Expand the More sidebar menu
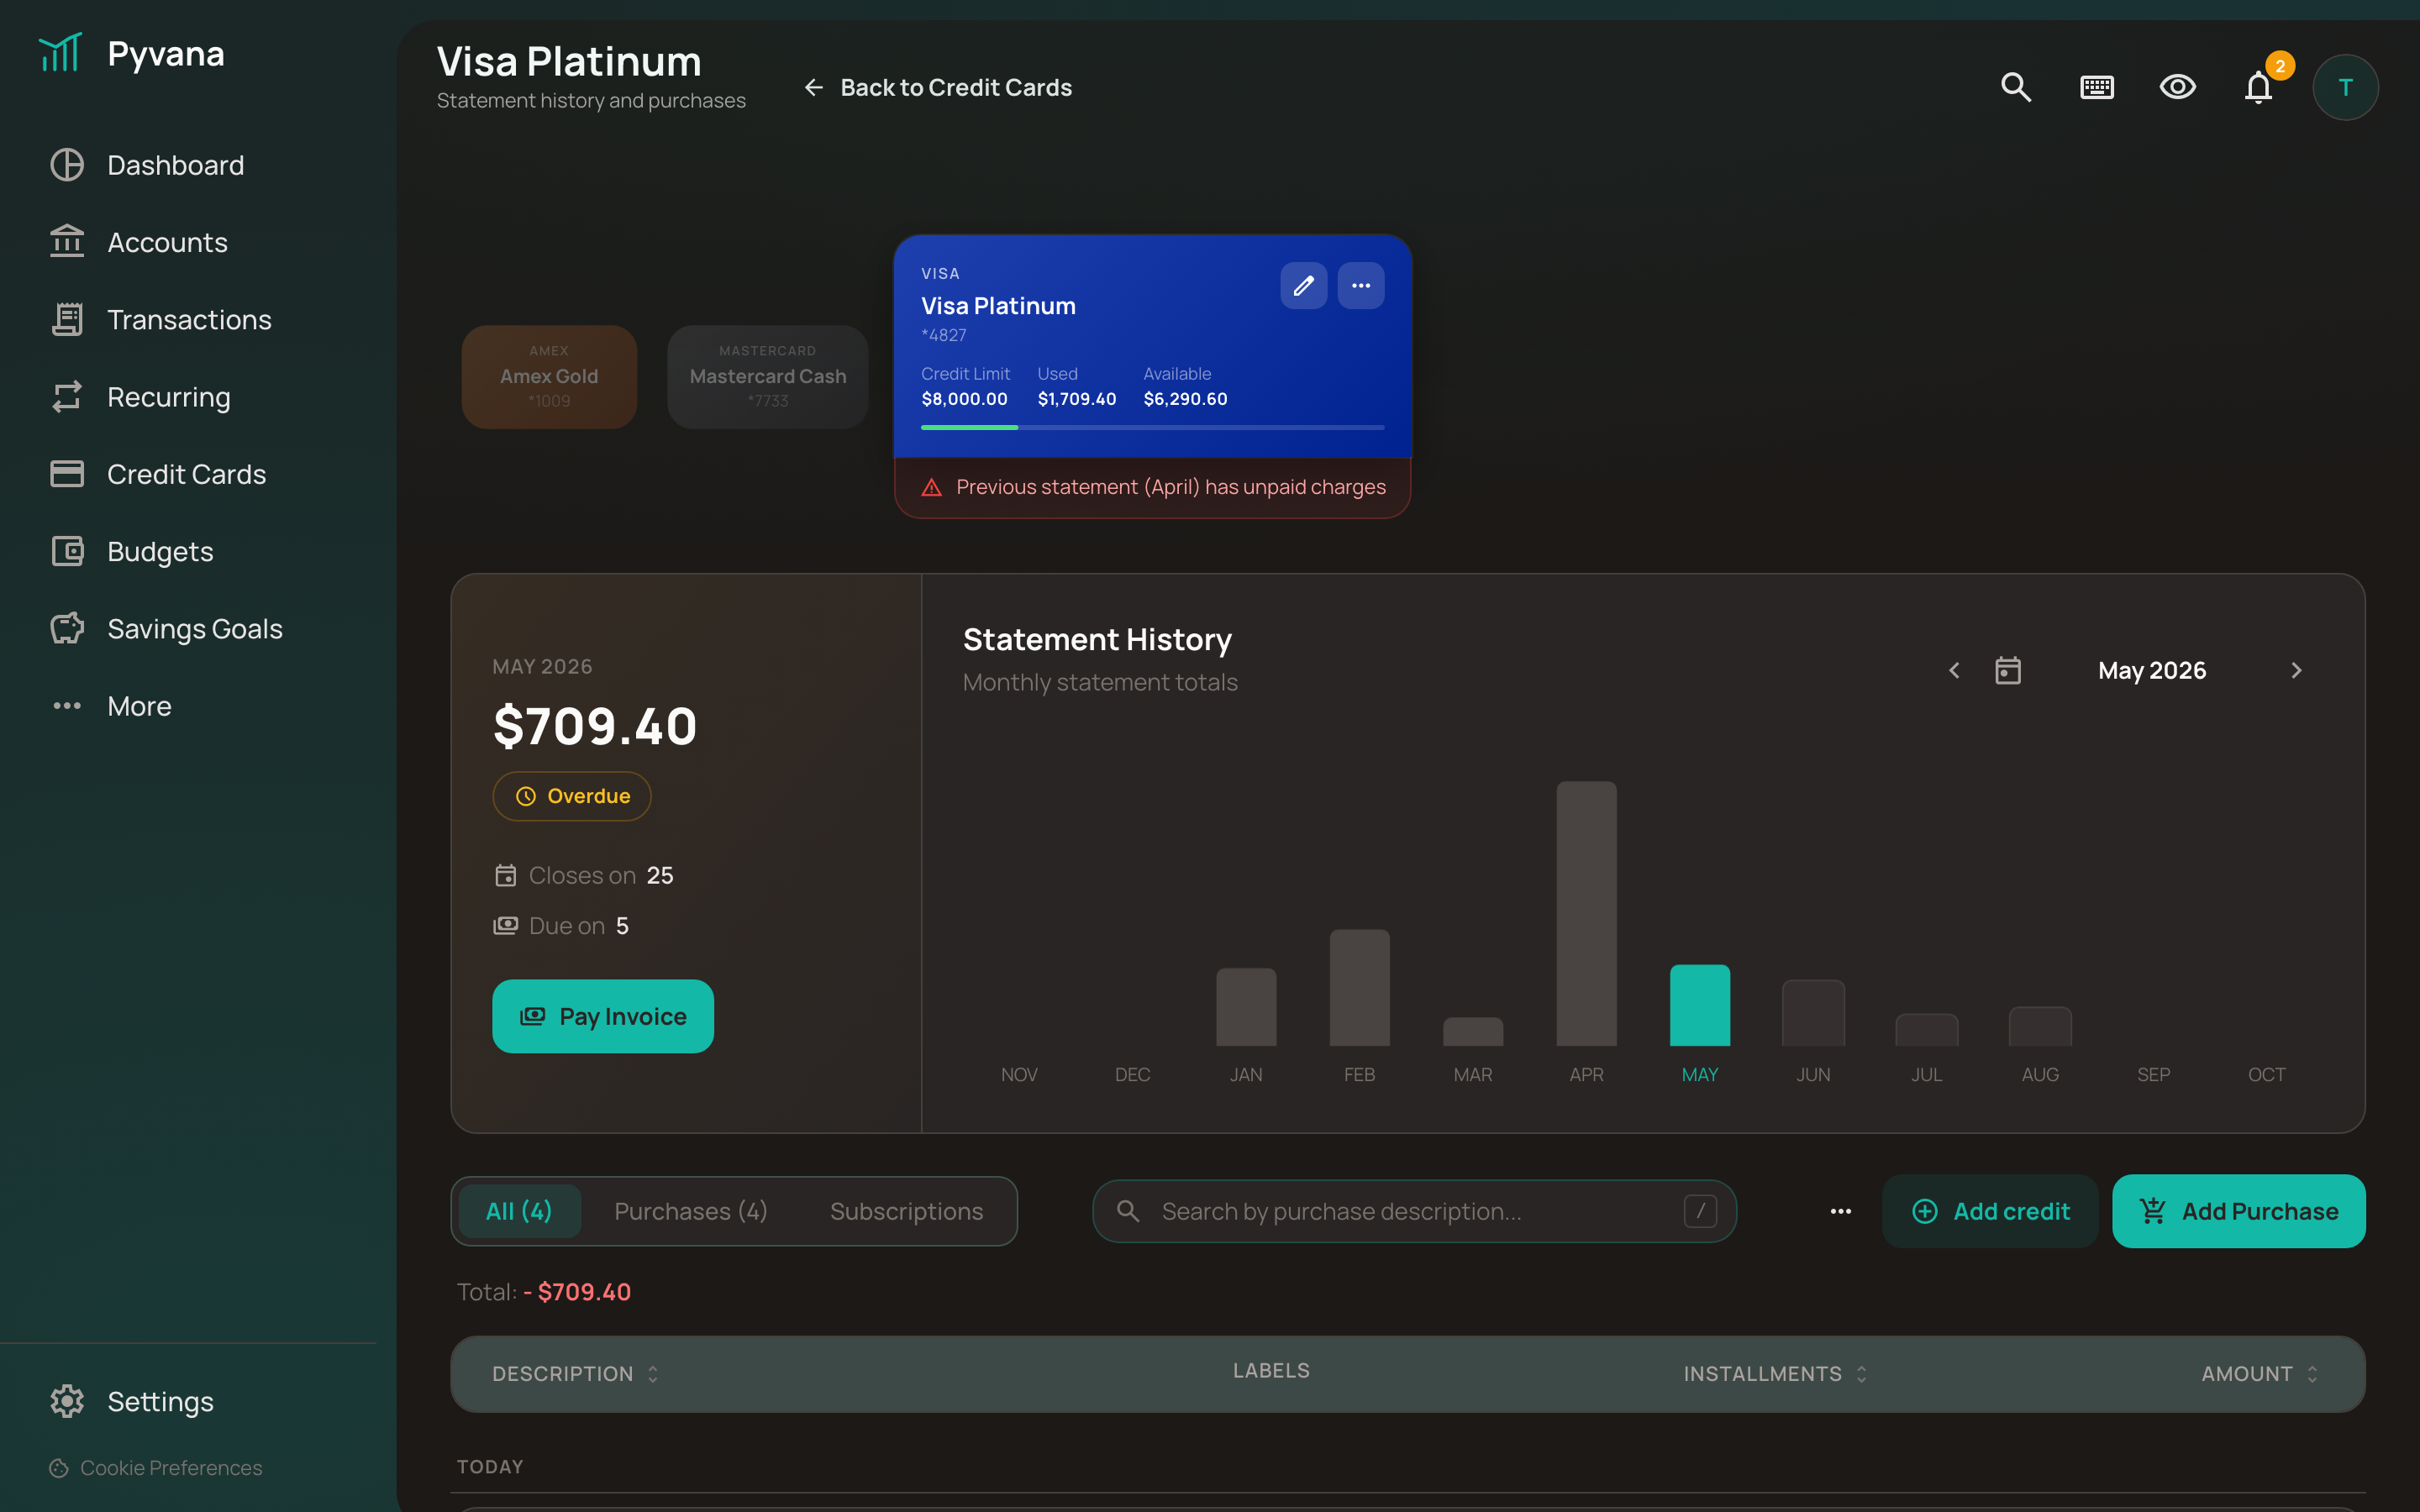This screenshot has width=2420, height=1512. click(111, 706)
